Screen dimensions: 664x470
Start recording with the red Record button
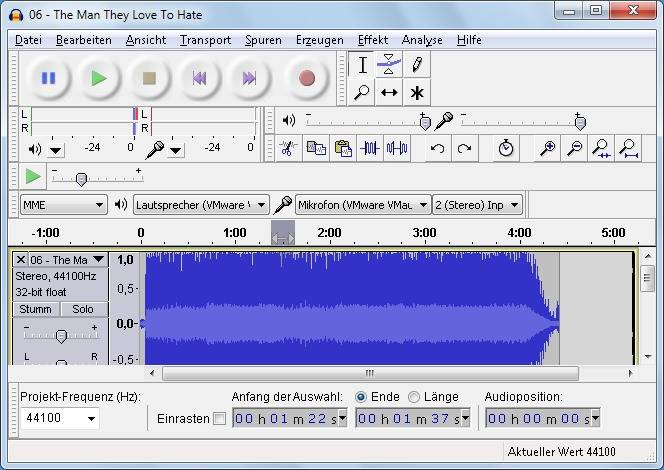tap(307, 78)
